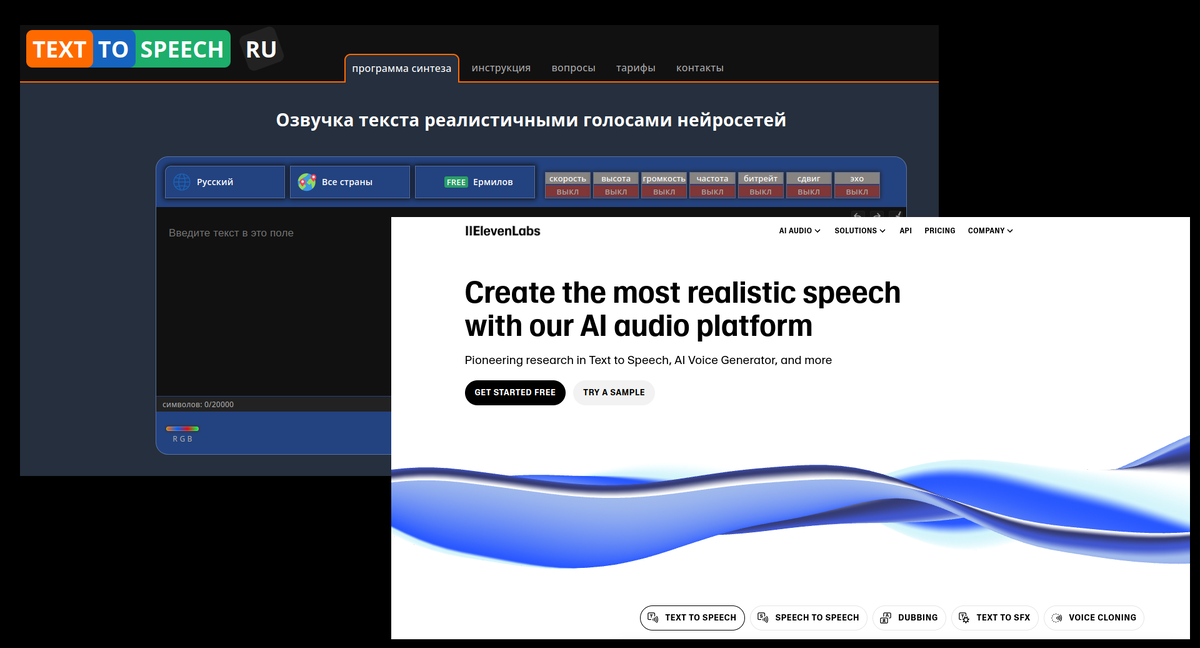The image size is (1200, 648).
Task: Select the программа синтеза tab
Action: pos(402,68)
